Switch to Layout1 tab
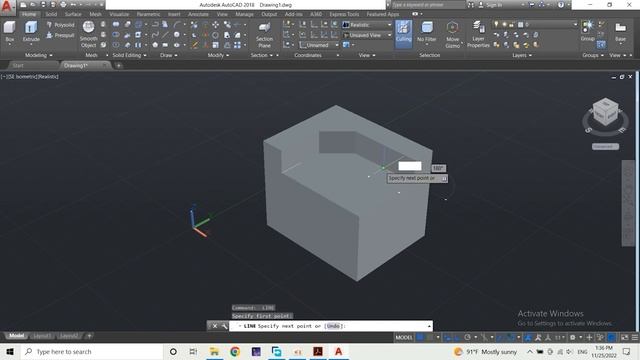Viewport: 640px width, 360px height. coord(42,336)
